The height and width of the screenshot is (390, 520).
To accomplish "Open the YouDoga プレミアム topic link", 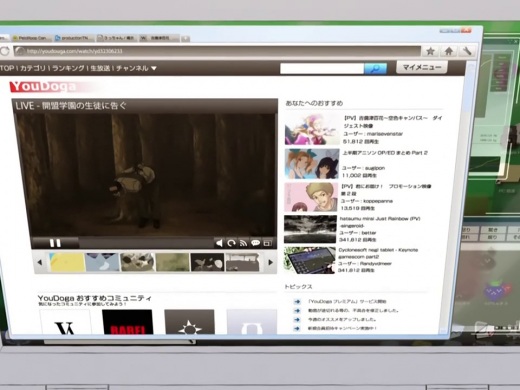I will 347,301.
